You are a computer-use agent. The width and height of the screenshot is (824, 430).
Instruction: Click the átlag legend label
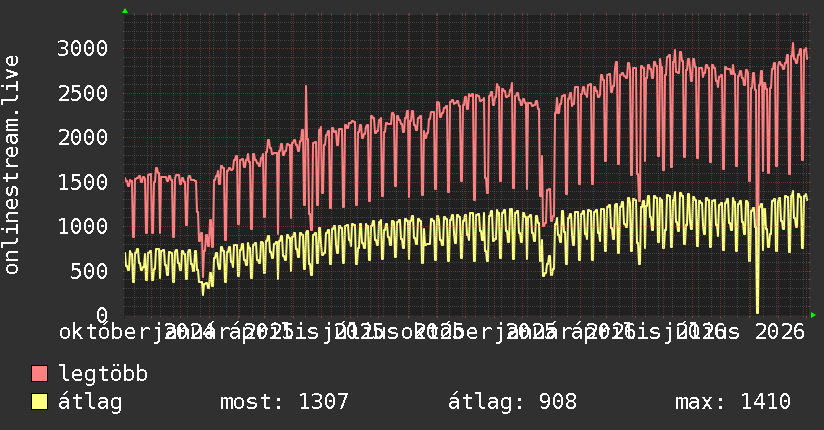click(x=90, y=402)
